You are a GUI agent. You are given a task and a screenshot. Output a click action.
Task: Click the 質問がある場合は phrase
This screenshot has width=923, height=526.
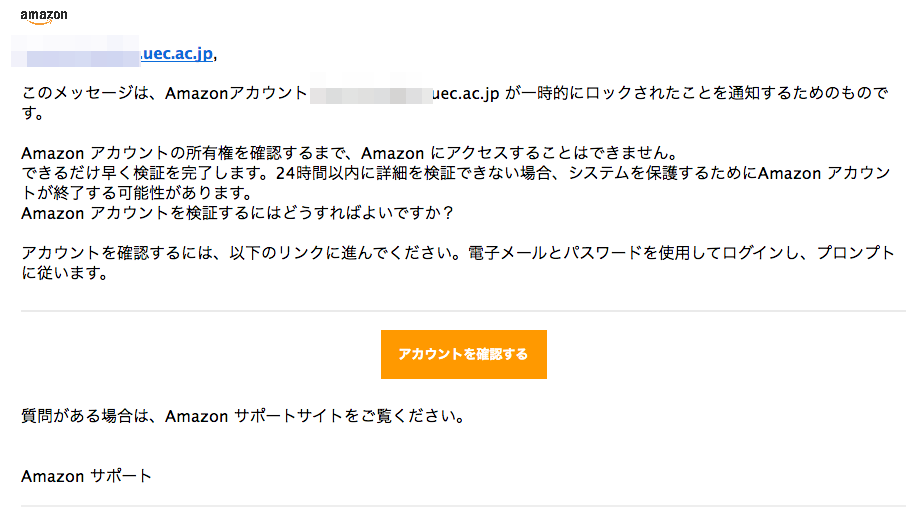[86, 417]
